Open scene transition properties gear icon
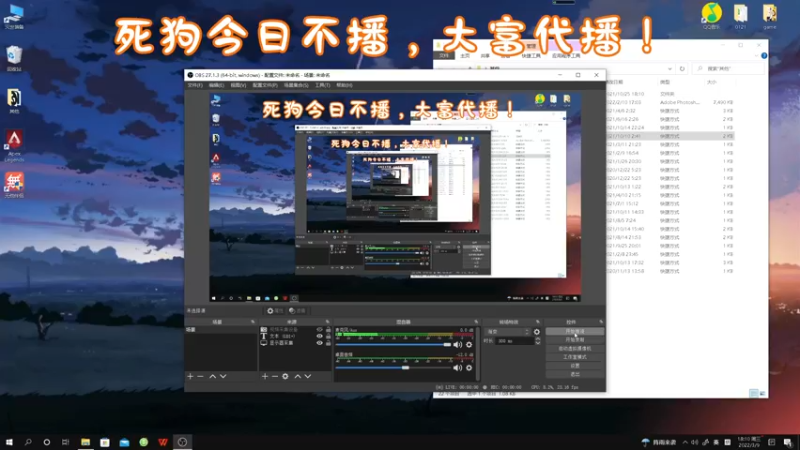 click(537, 332)
